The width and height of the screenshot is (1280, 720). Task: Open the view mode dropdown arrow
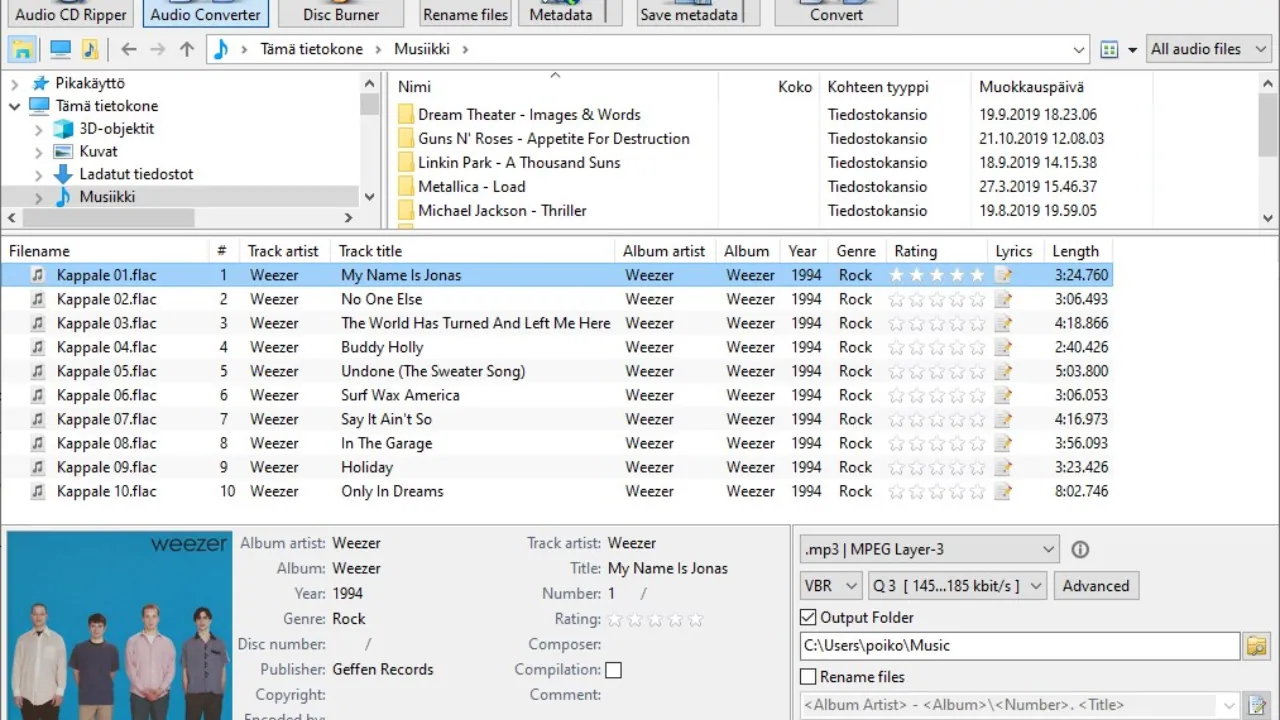(1132, 49)
